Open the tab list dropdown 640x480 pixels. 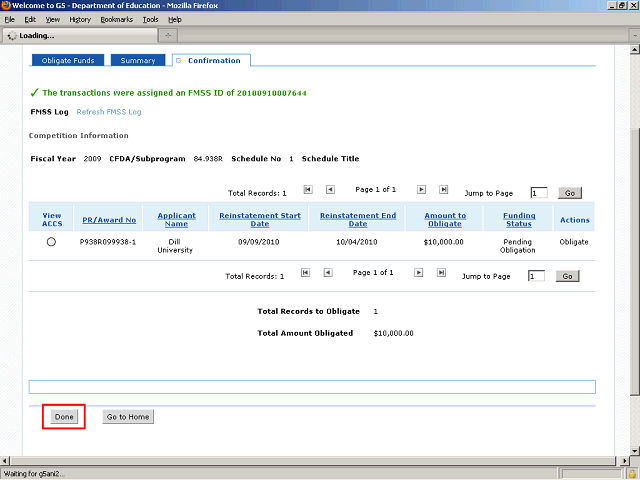click(x=635, y=36)
